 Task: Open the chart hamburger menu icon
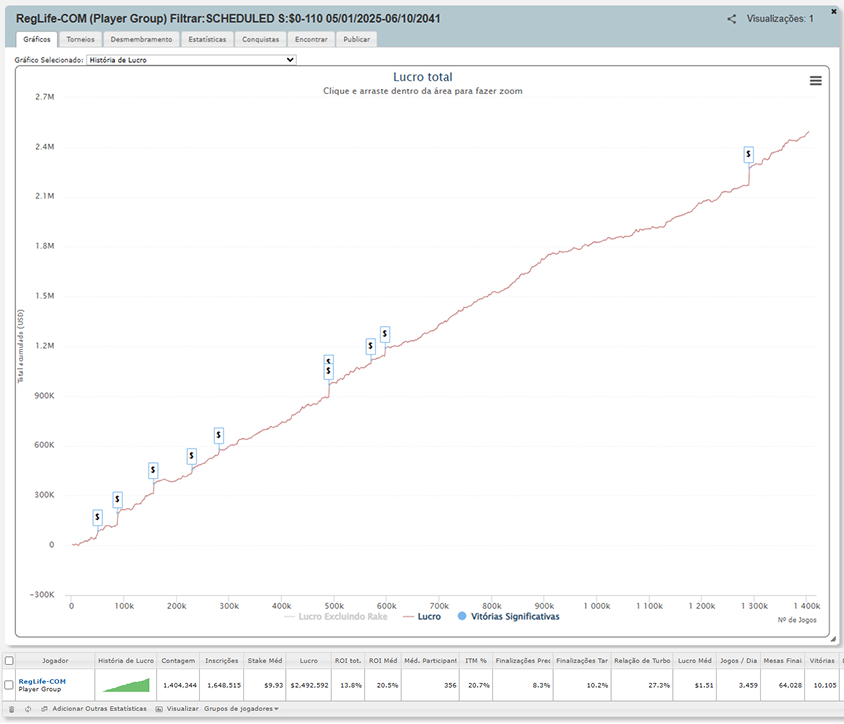point(815,81)
